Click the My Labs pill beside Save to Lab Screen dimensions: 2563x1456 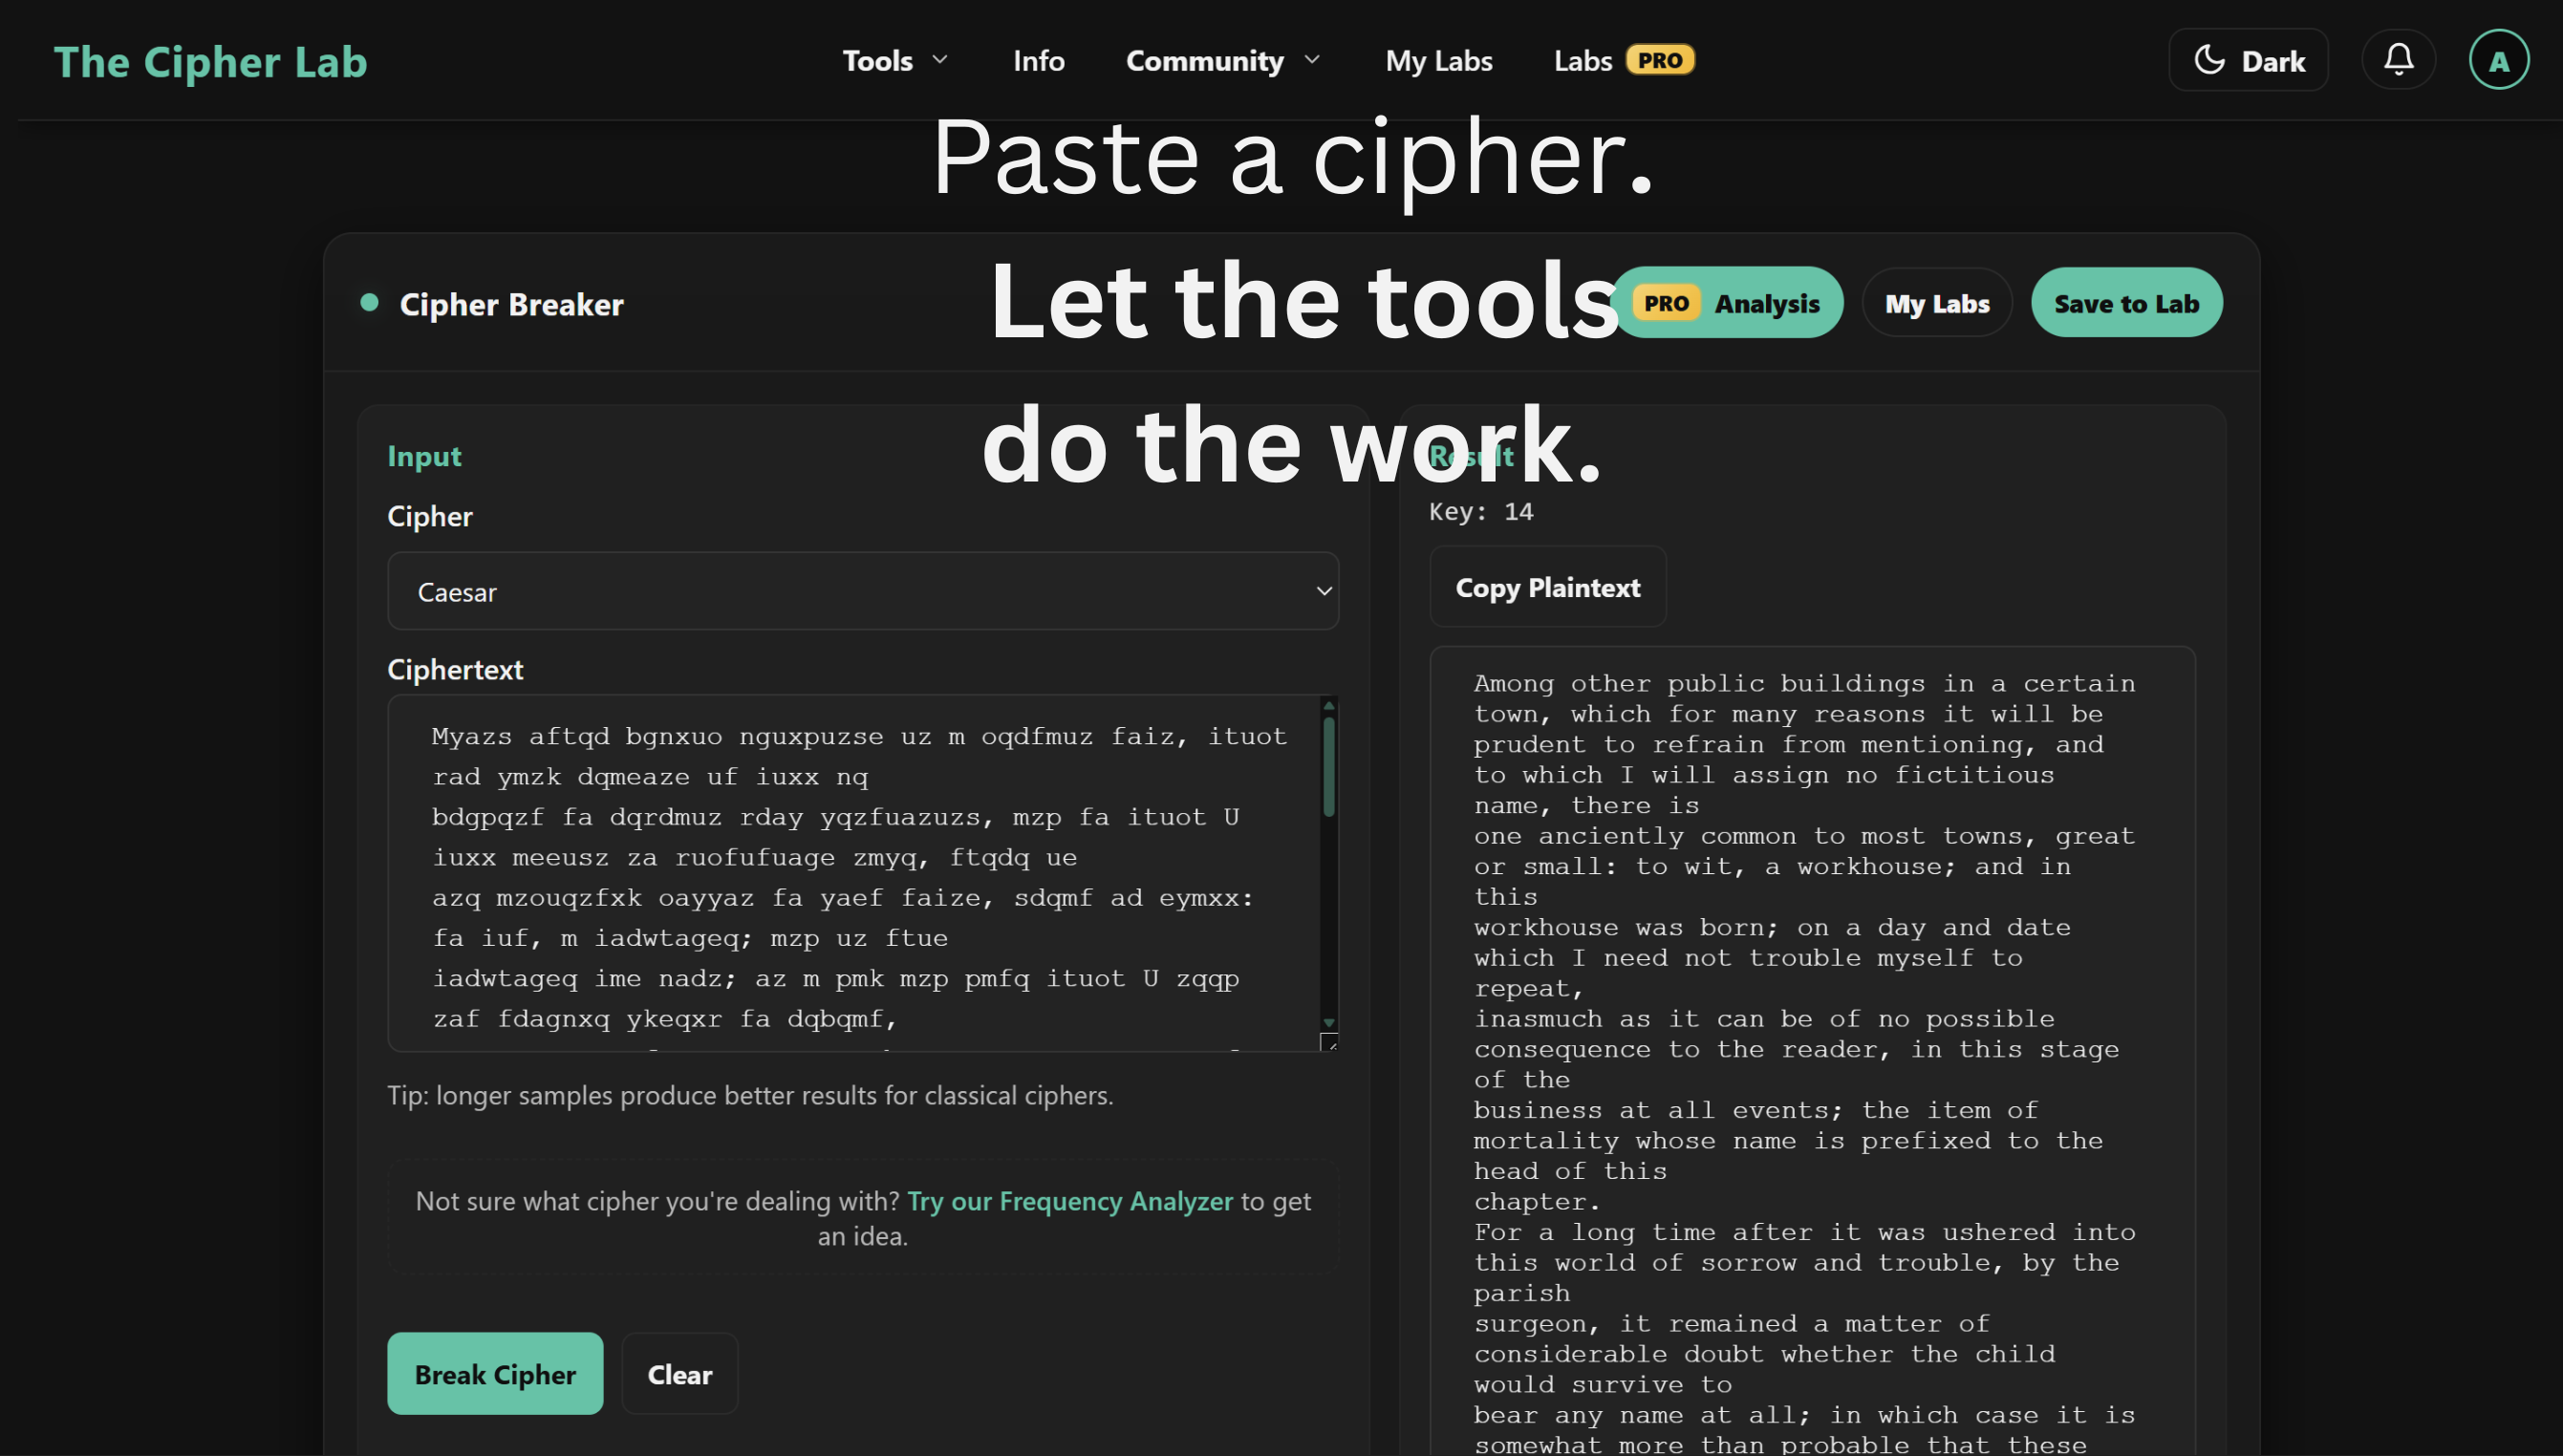click(1936, 303)
